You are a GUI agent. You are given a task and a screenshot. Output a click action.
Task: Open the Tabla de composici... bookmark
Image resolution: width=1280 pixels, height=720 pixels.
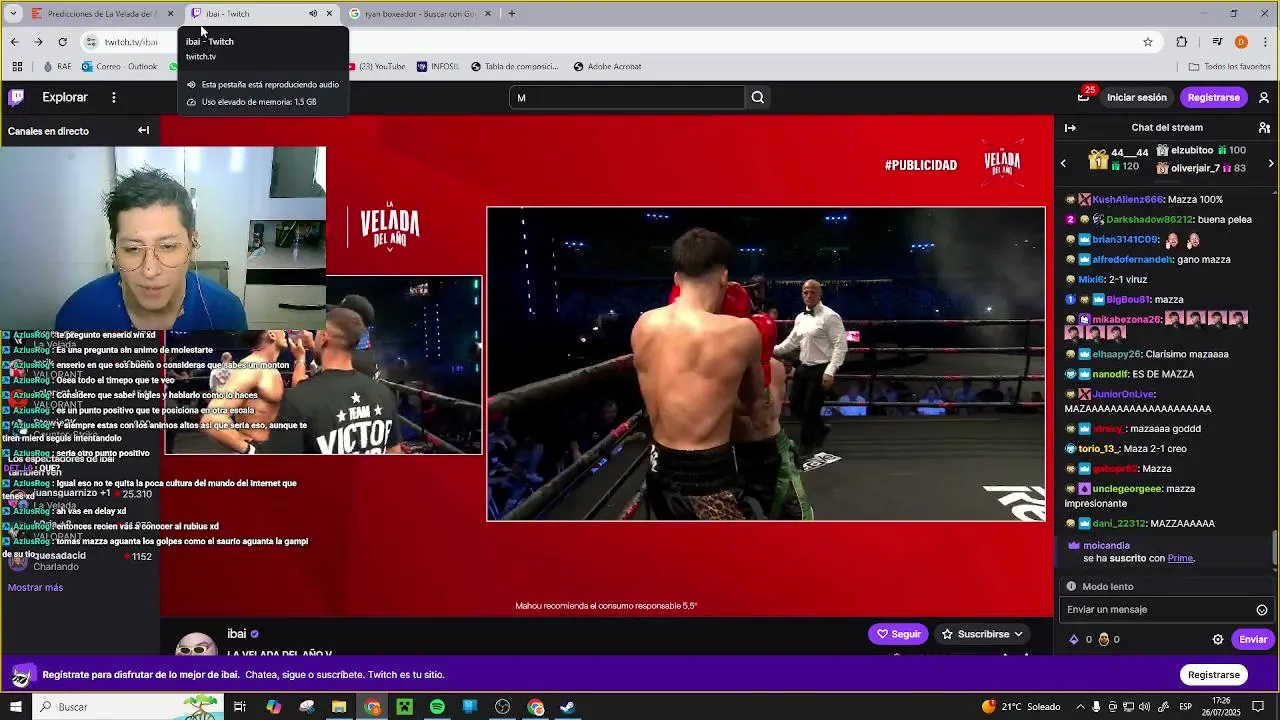[514, 67]
